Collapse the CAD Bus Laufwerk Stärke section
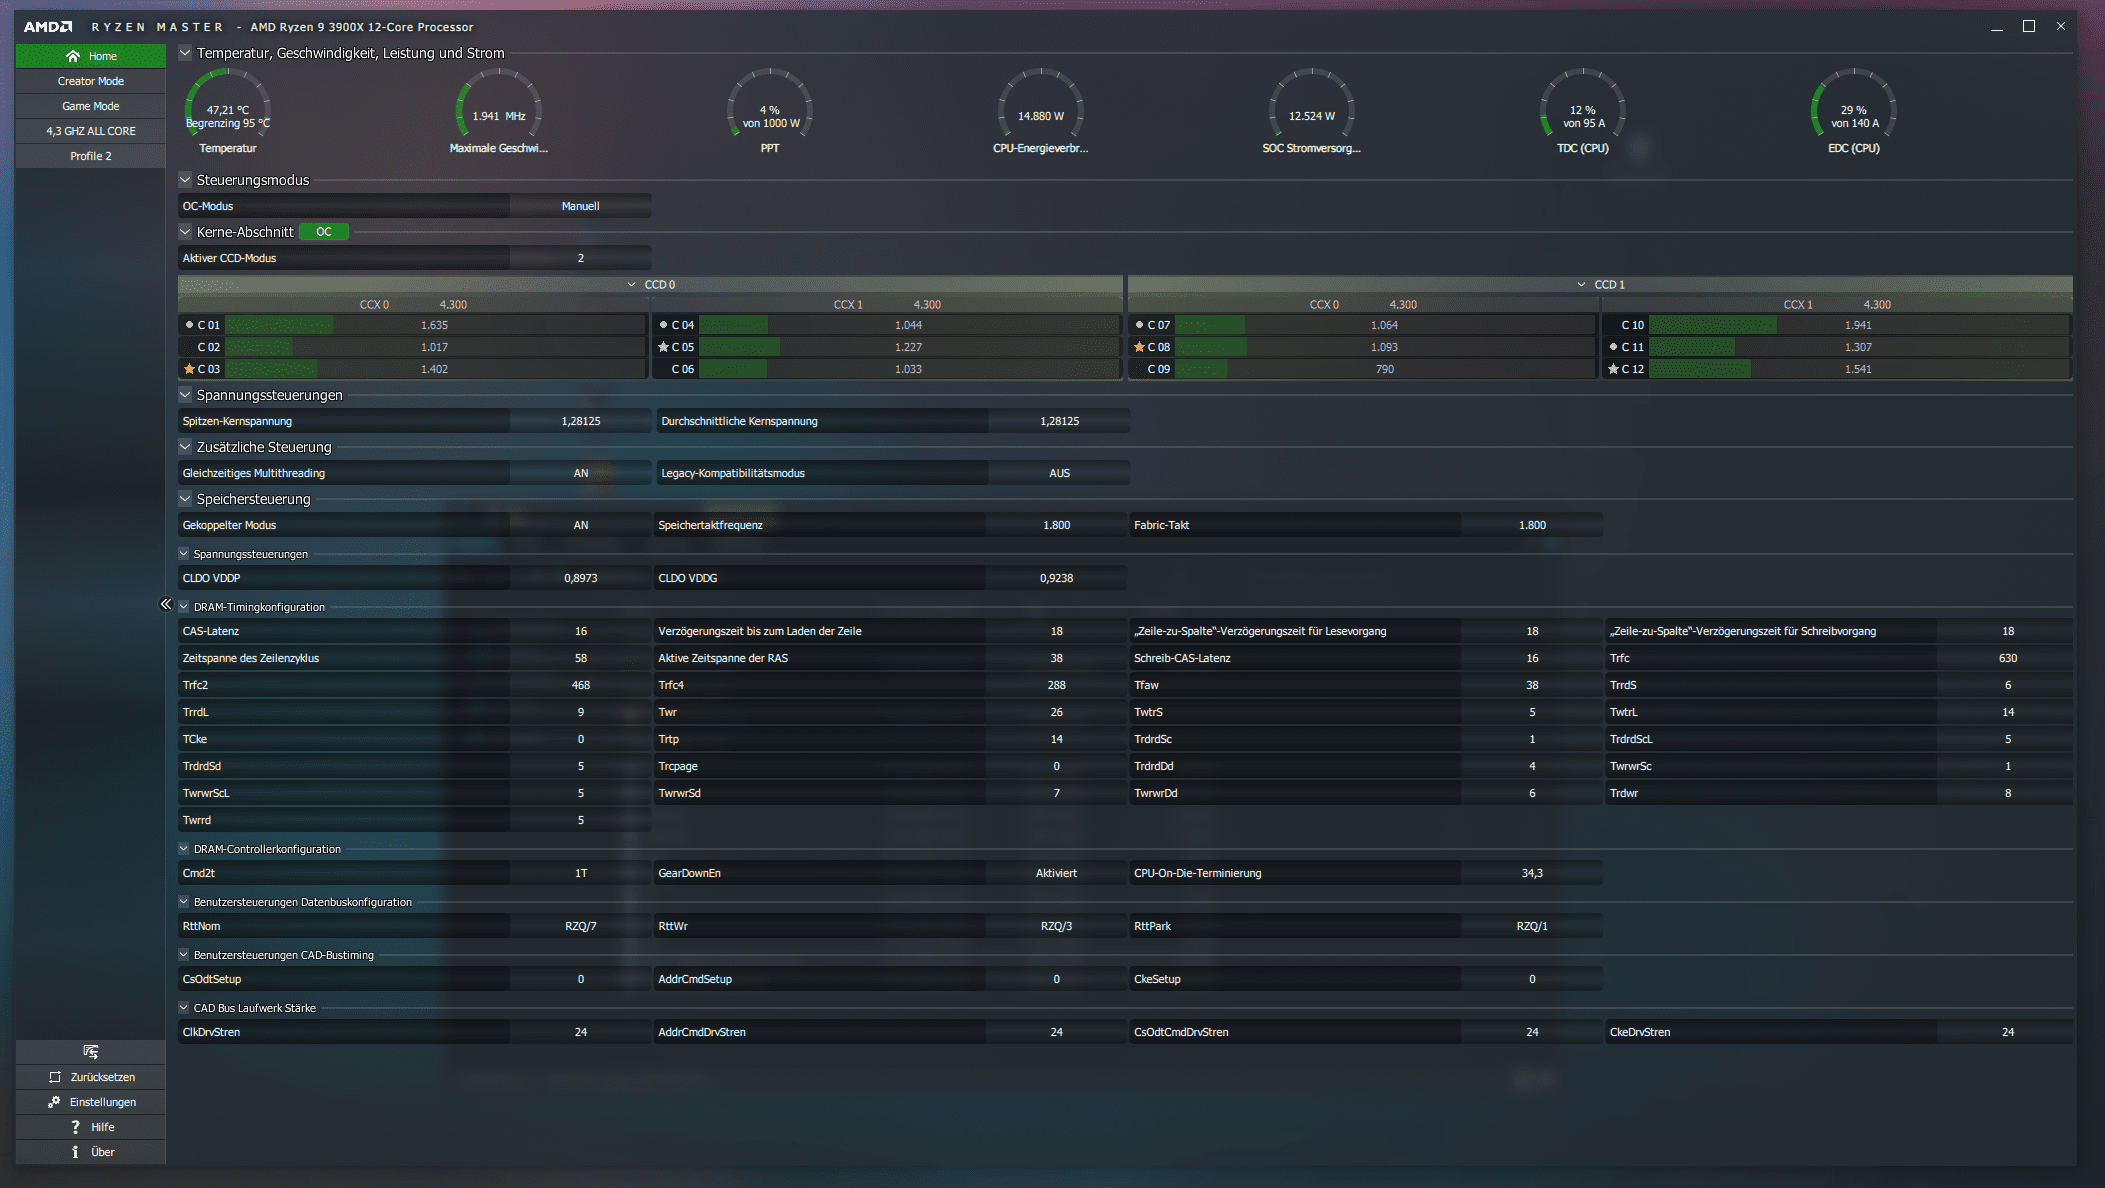 (184, 1008)
